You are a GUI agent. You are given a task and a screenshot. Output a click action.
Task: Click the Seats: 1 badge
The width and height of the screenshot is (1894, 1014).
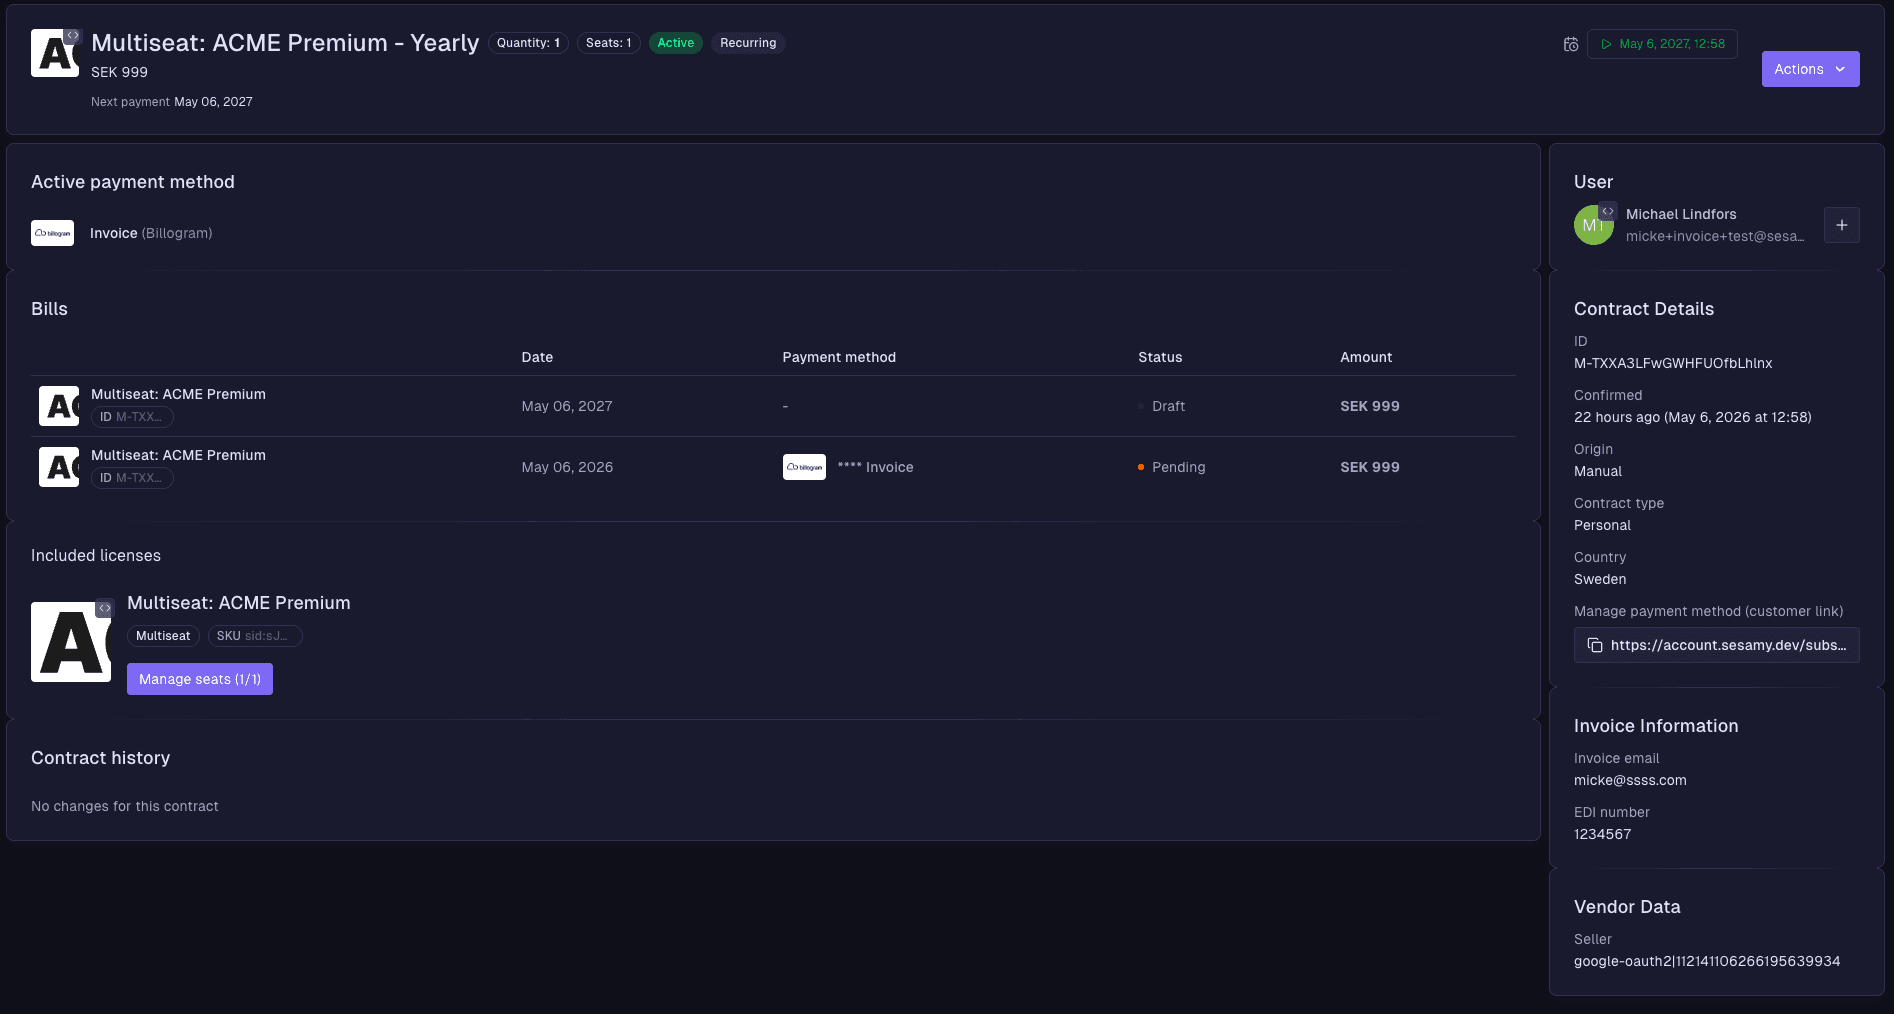tap(609, 43)
